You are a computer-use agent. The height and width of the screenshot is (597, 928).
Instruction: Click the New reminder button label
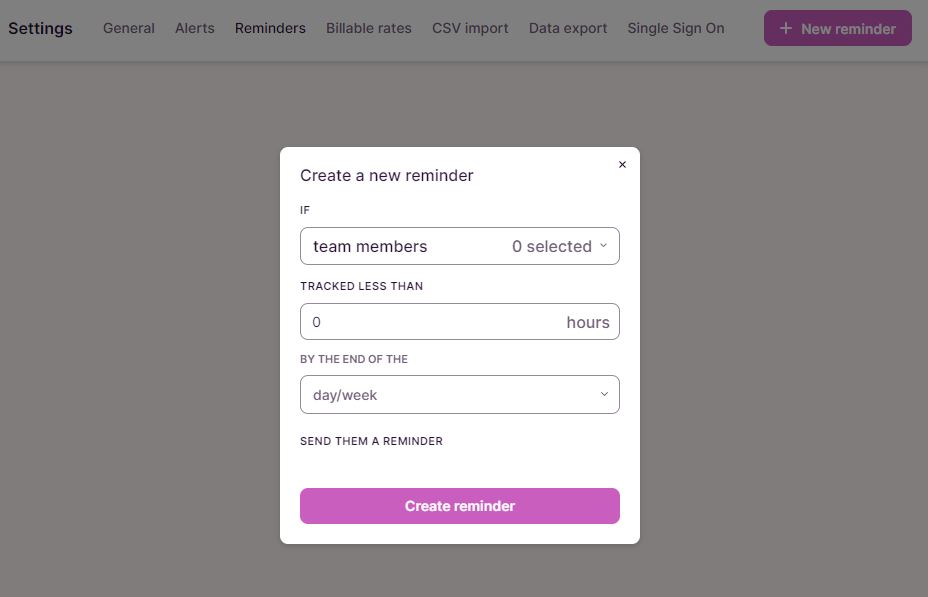pyautogui.click(x=848, y=29)
